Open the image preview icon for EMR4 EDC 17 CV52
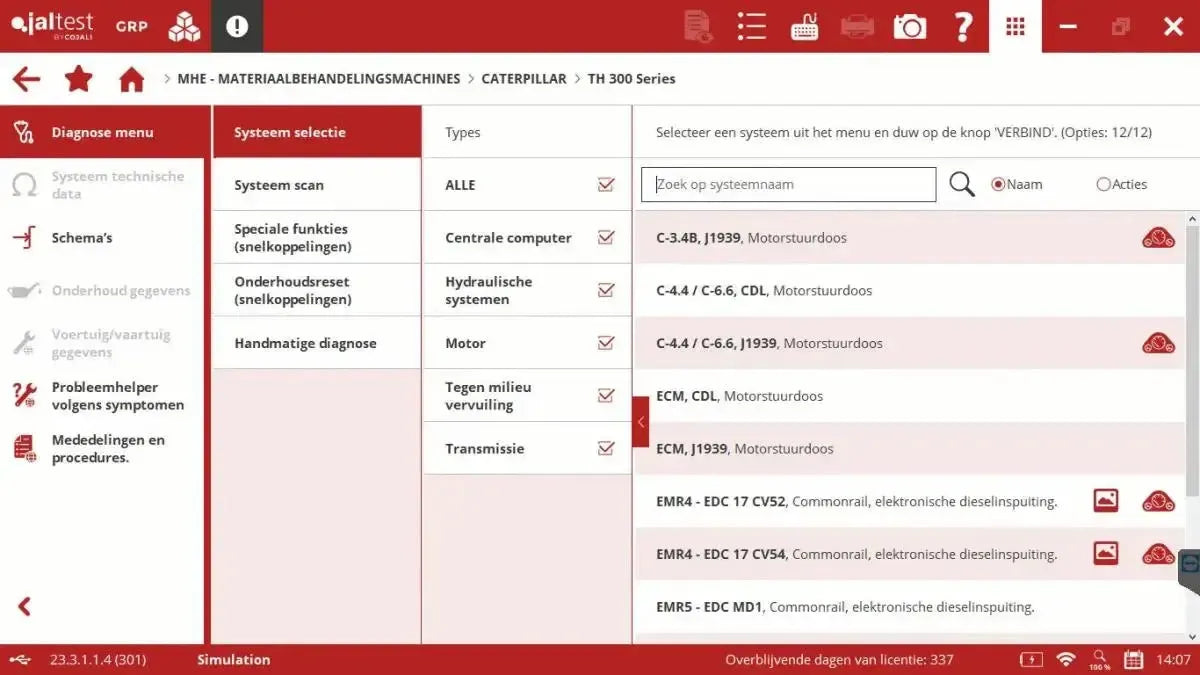The image size is (1200, 675). pos(1106,500)
